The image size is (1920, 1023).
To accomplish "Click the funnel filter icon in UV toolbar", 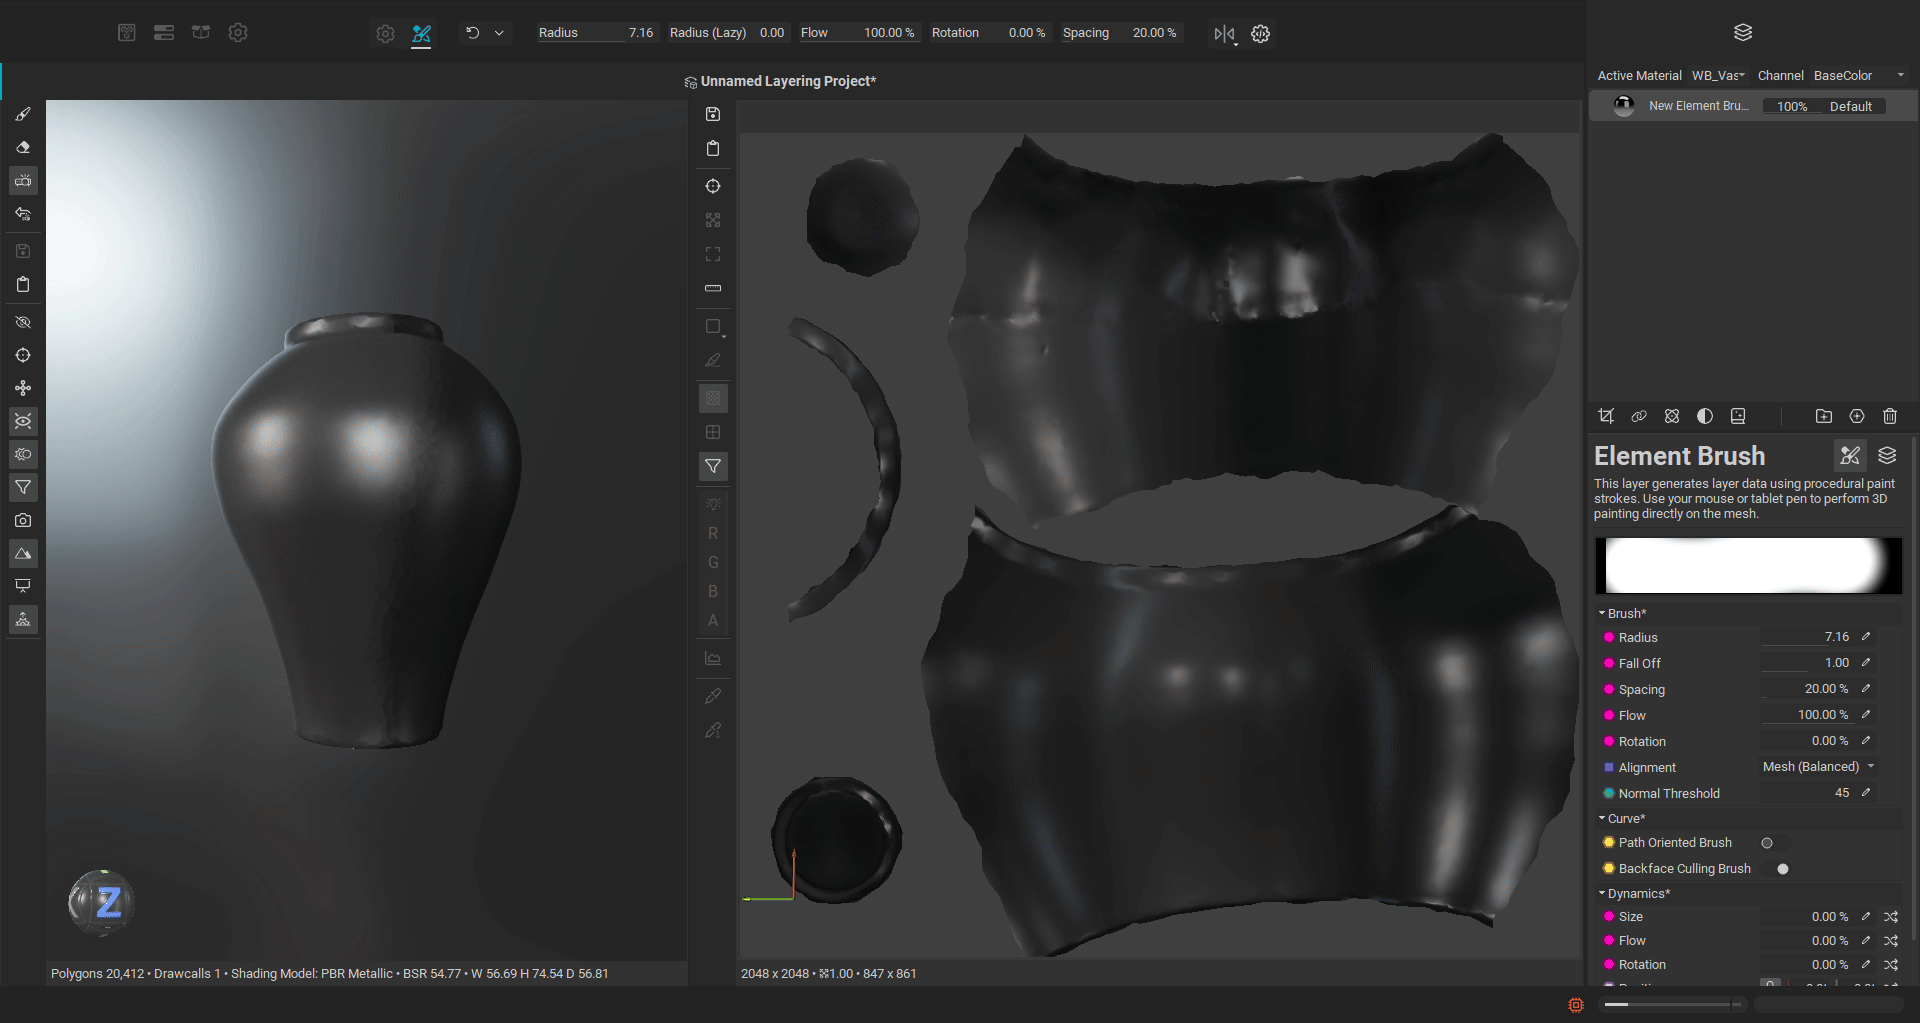I will point(713,466).
